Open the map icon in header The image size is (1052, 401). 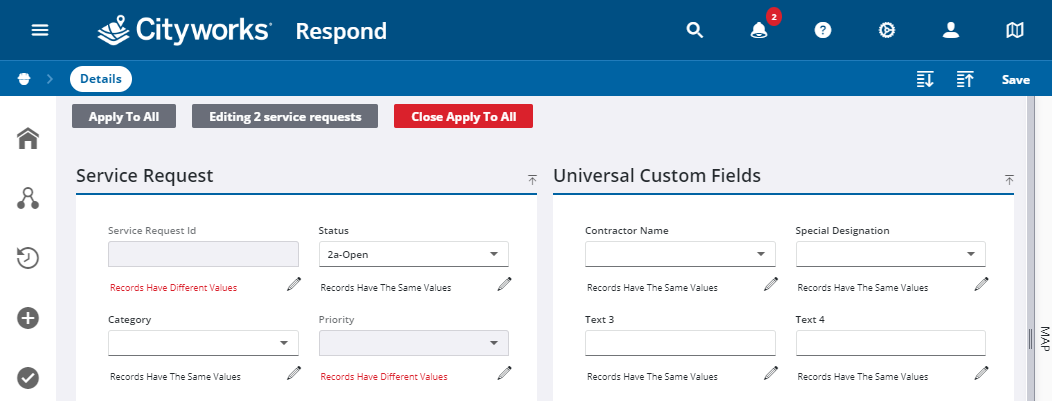(1015, 30)
